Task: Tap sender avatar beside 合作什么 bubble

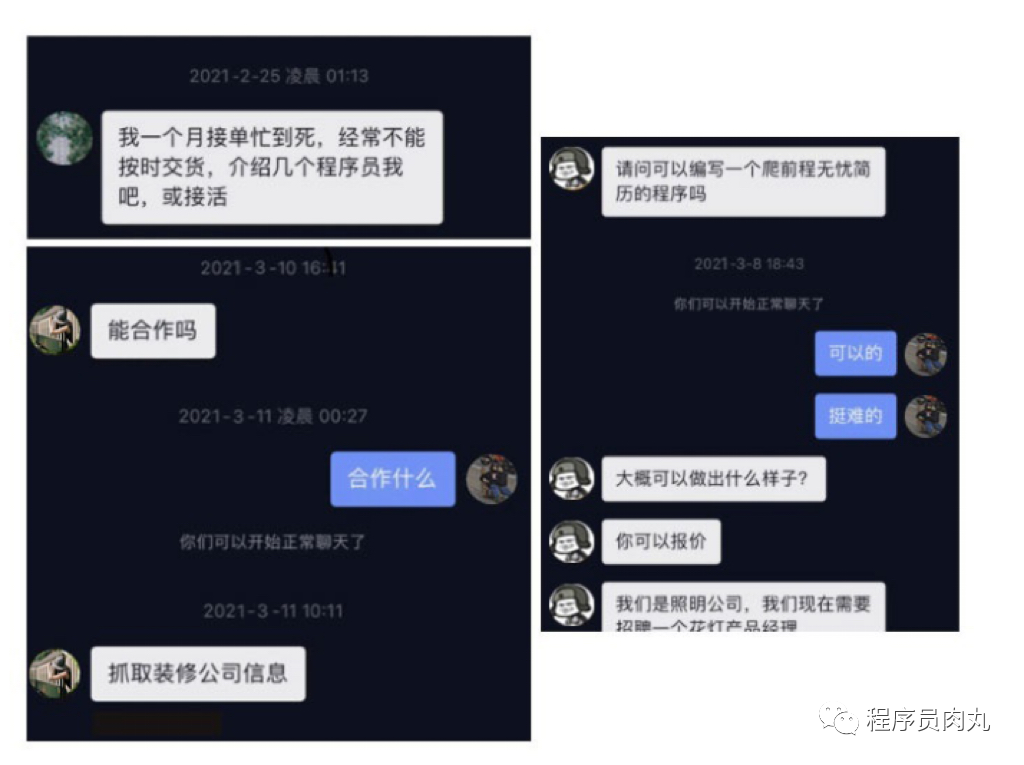Action: 492,478
